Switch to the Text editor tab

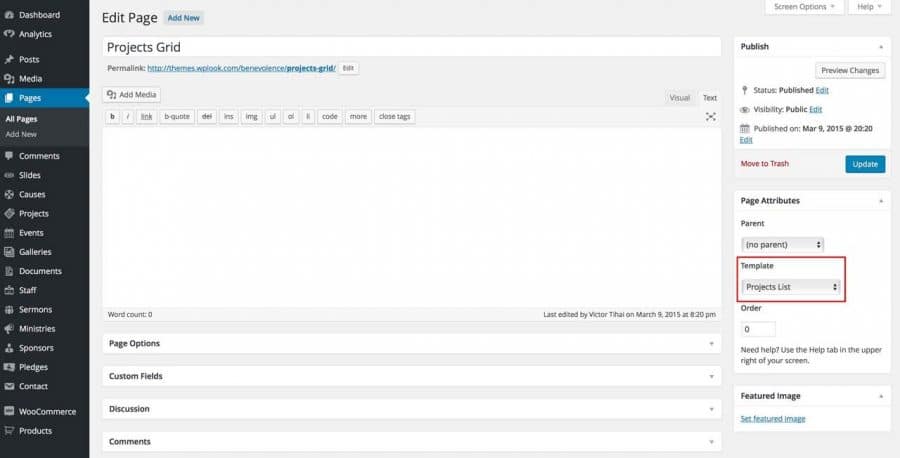click(710, 98)
